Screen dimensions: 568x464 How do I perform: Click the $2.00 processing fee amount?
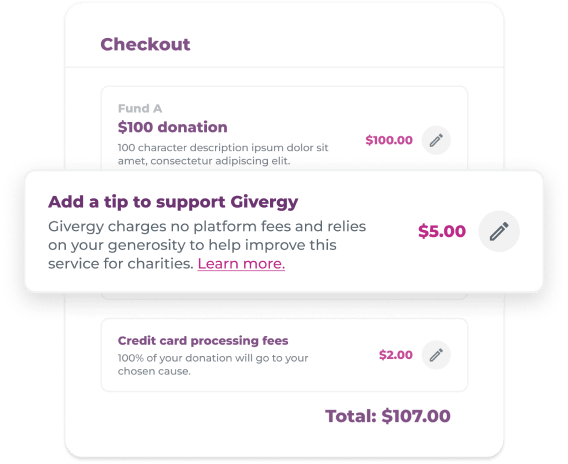[396, 355]
